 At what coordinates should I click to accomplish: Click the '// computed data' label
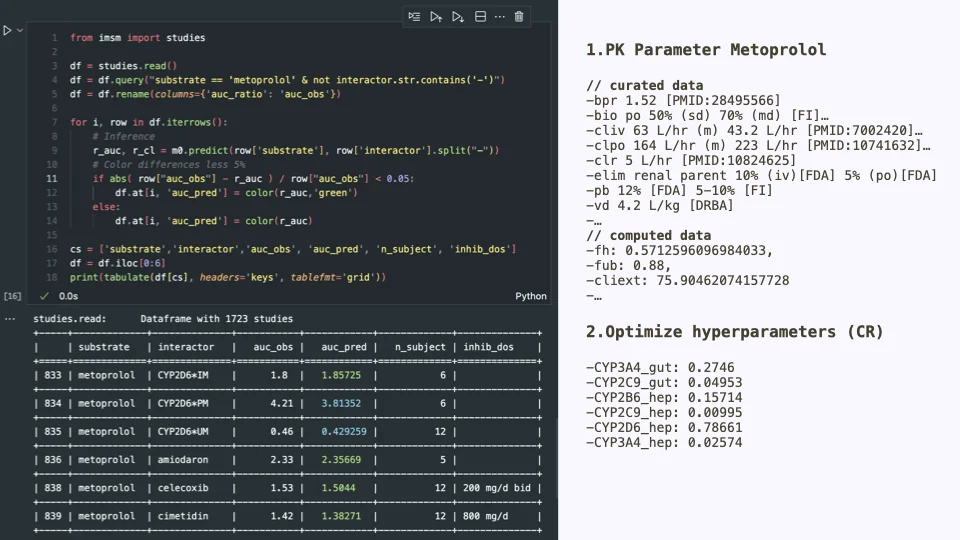648,235
